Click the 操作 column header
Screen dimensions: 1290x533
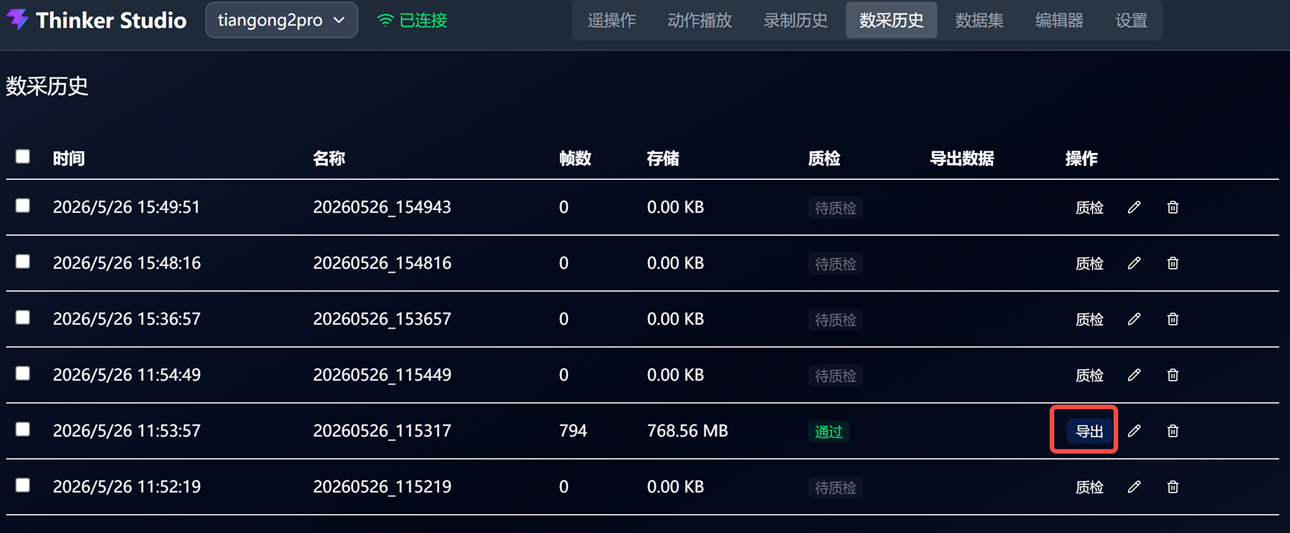pyautogui.click(x=1082, y=158)
